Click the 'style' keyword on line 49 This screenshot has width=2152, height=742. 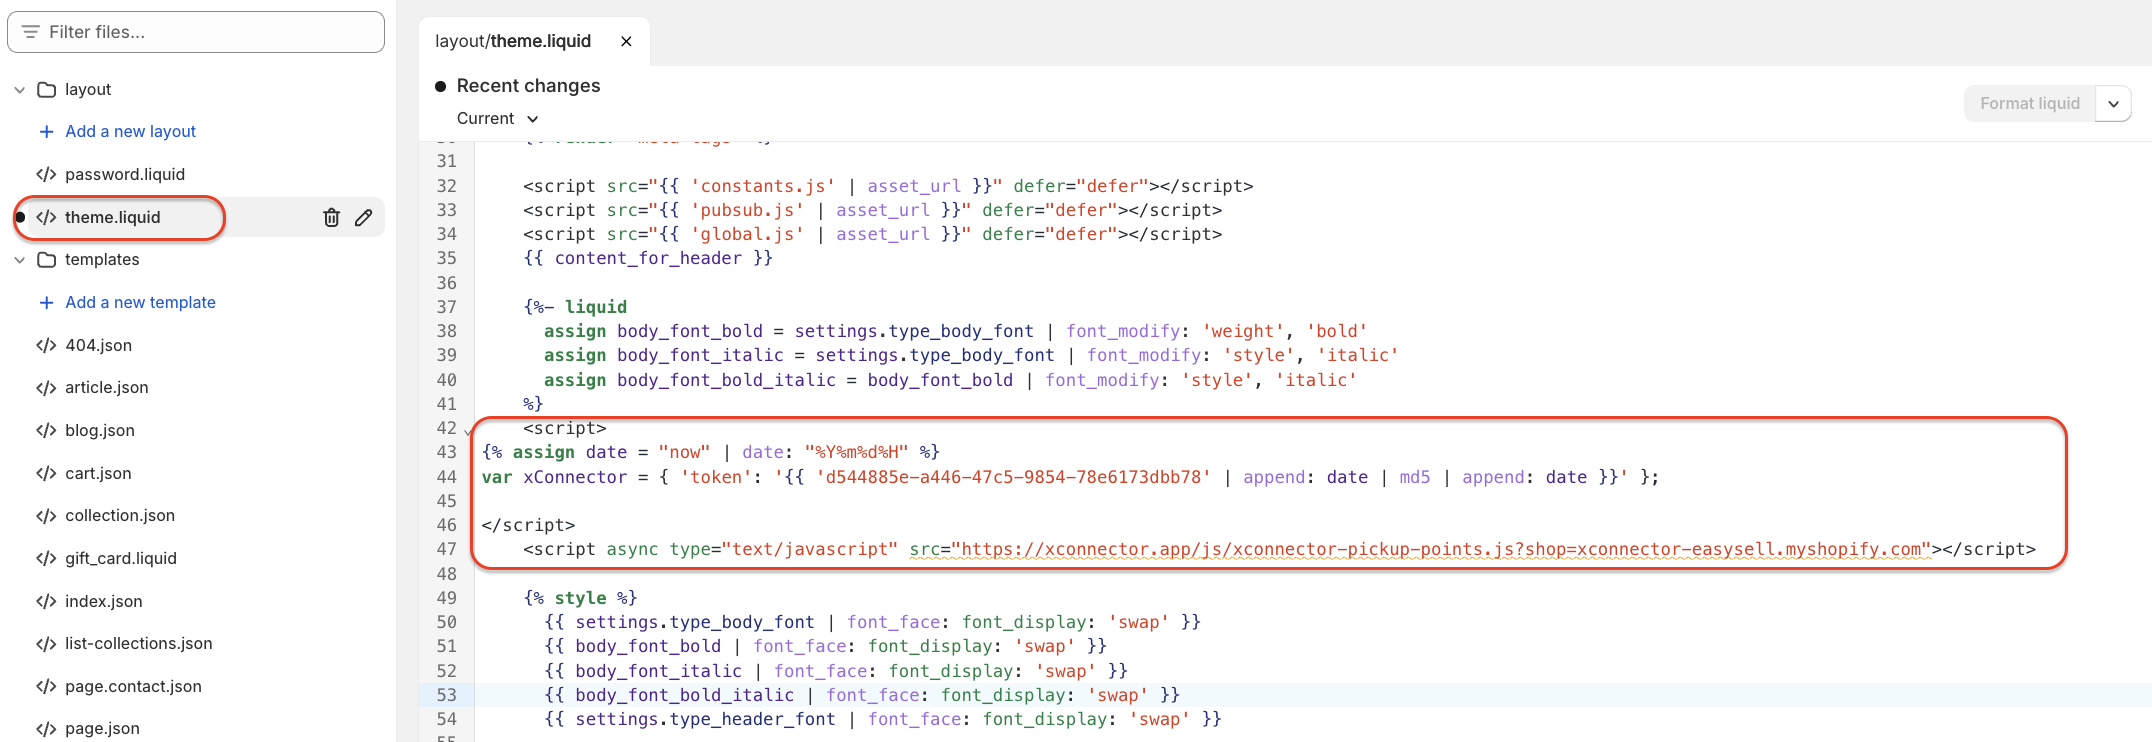tap(580, 598)
